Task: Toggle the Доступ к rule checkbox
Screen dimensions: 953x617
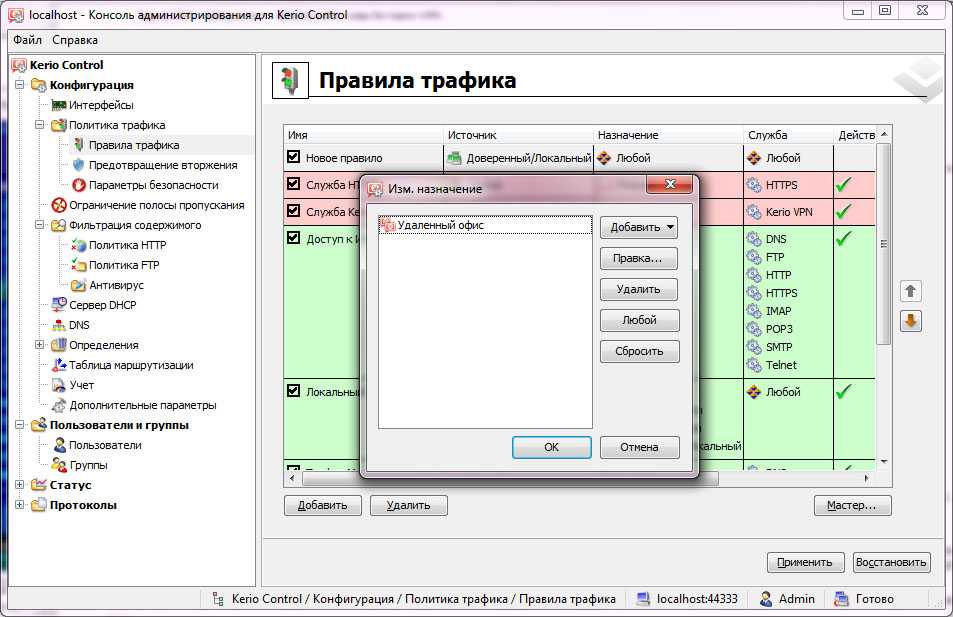Action: tap(294, 238)
